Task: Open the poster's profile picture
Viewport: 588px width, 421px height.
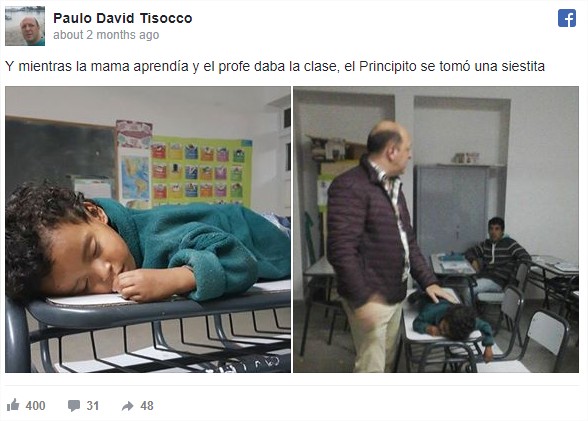Action: (25, 26)
